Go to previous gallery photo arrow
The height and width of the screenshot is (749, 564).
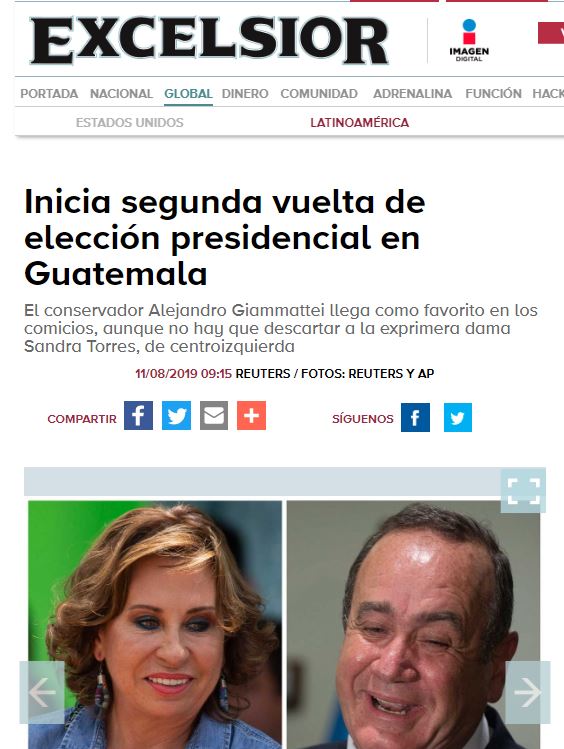tap(42, 692)
